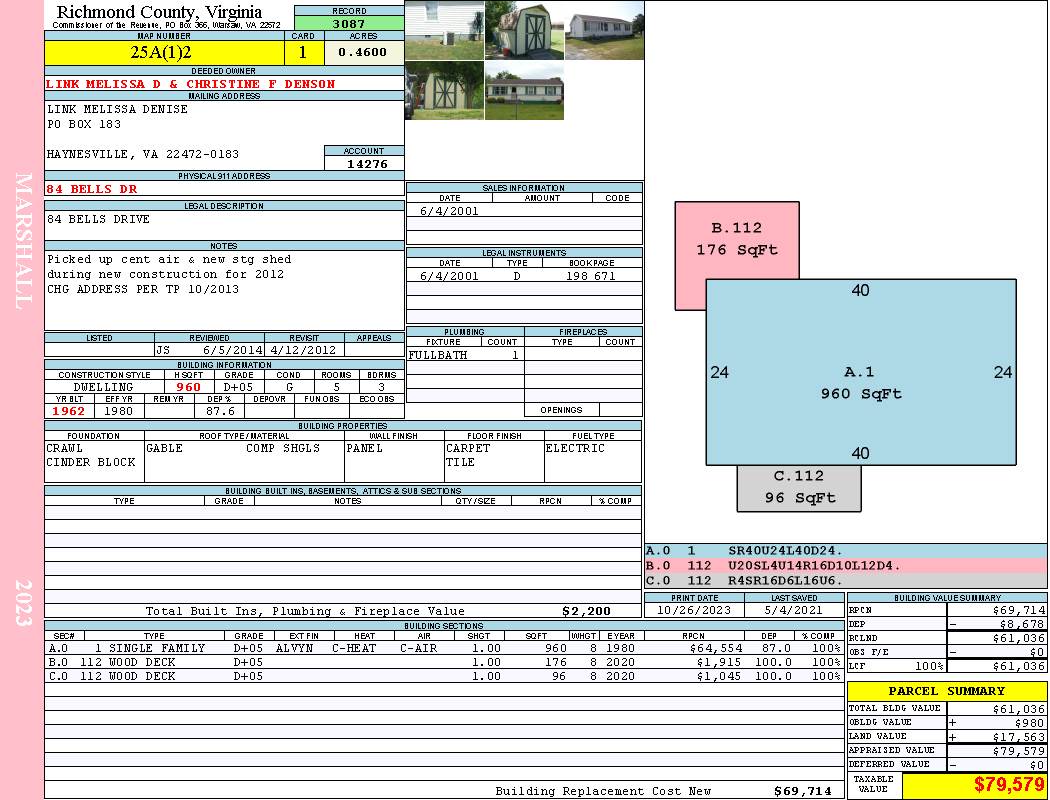This screenshot has width=1050, height=800.
Task: Click the legal instrument bookpage 198 671
Action: pyautogui.click(x=590, y=276)
